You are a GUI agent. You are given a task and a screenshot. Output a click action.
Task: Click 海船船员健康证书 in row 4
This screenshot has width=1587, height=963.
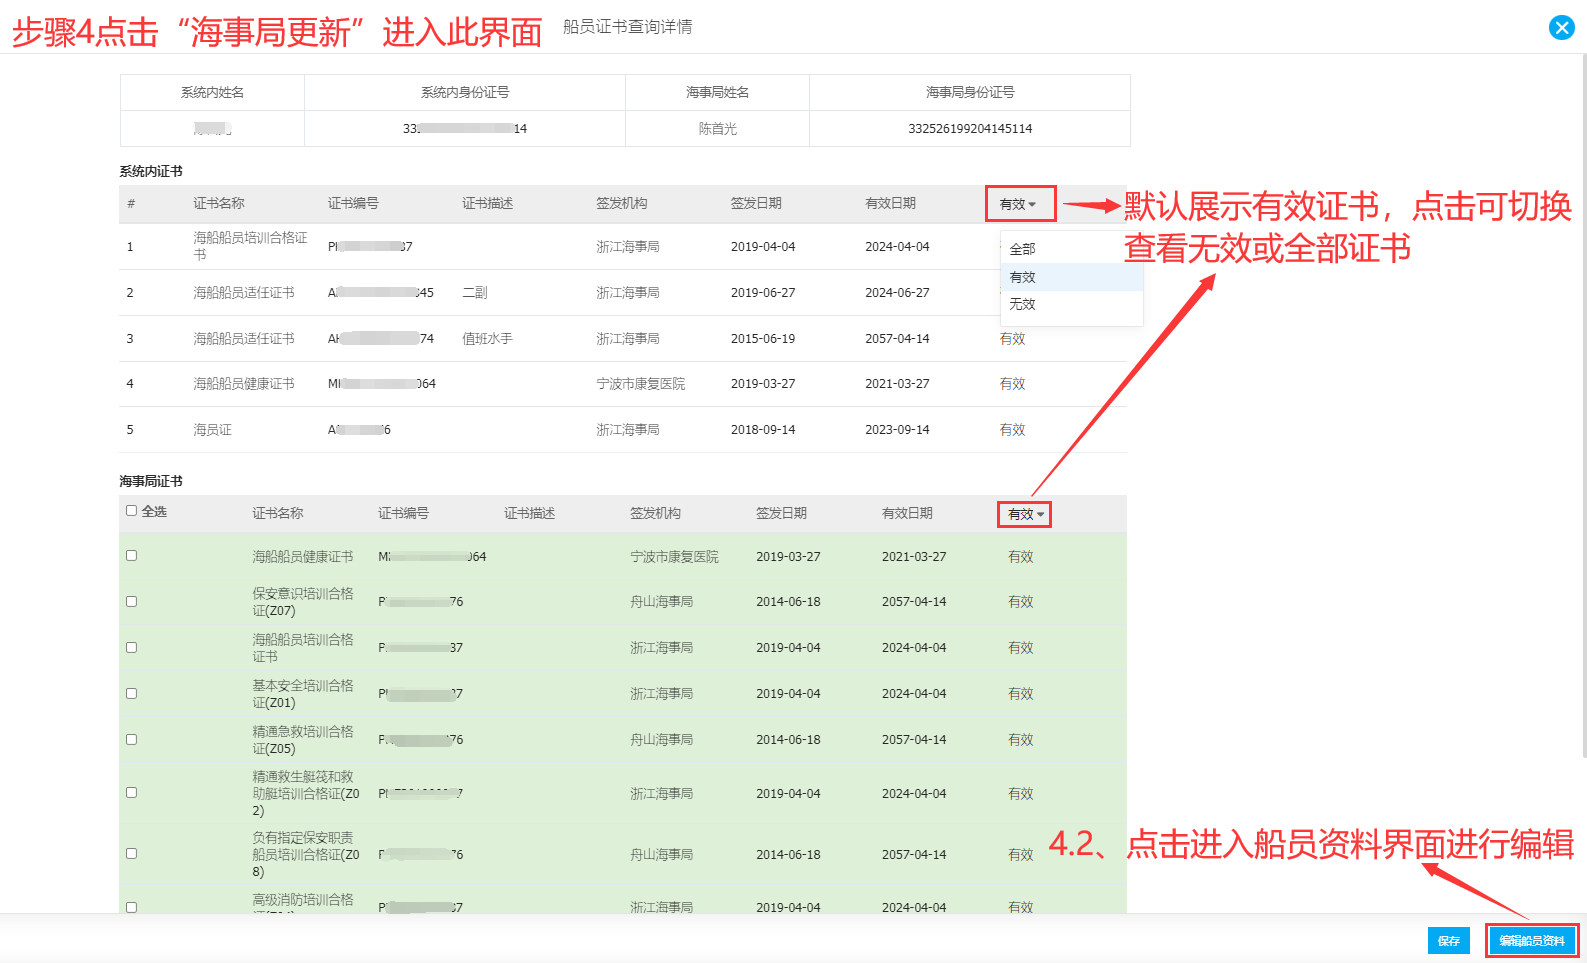pos(244,384)
